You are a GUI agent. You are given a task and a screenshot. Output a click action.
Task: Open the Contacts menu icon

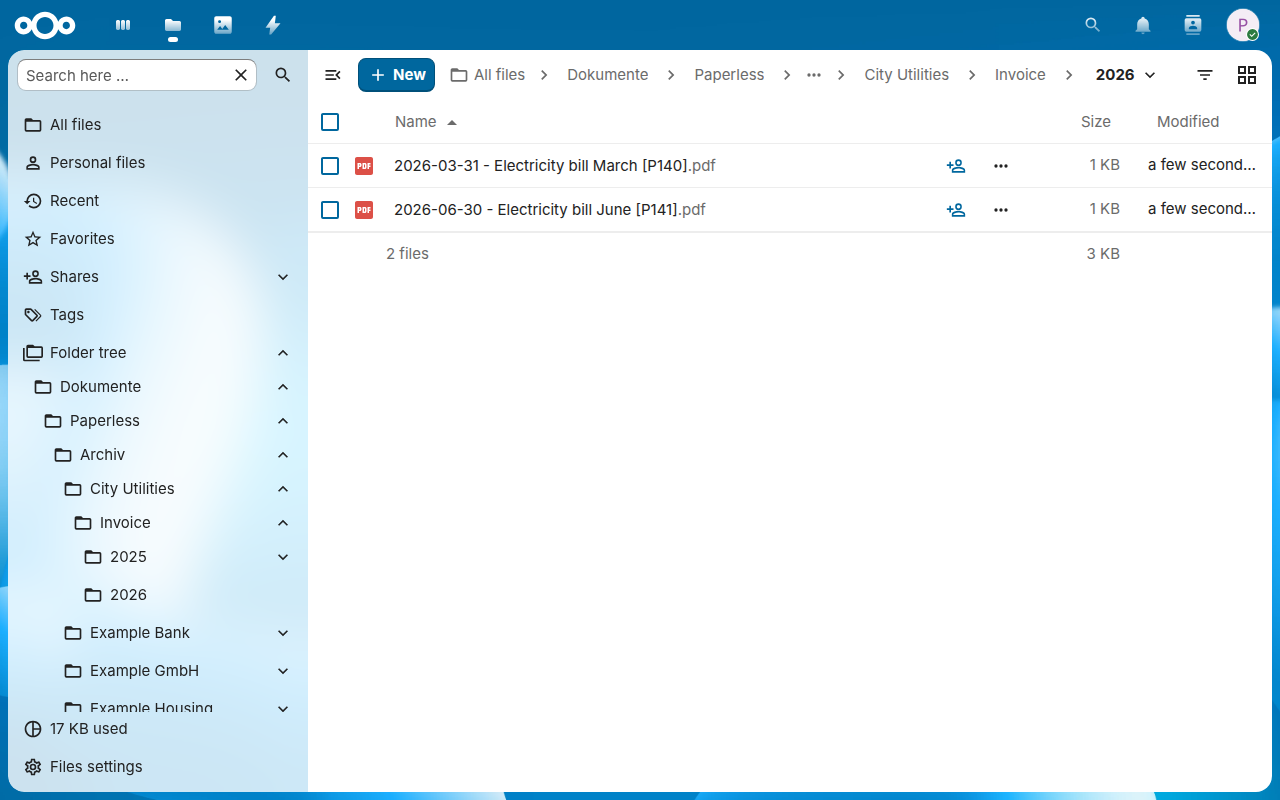[1193, 25]
